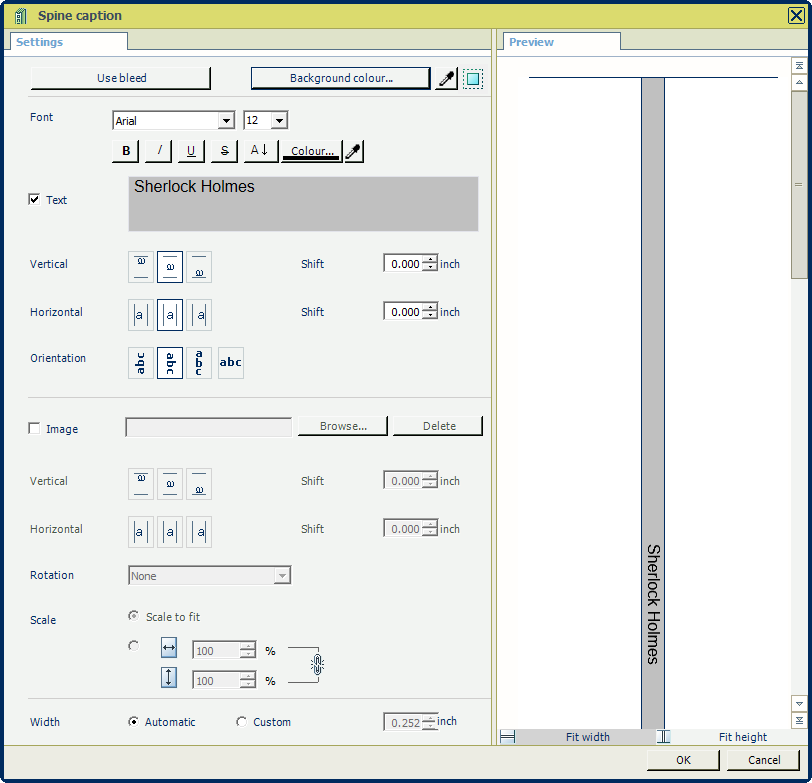Set text orientation to horizontal abc
Viewport: 812px width, 783px height.
[230, 363]
